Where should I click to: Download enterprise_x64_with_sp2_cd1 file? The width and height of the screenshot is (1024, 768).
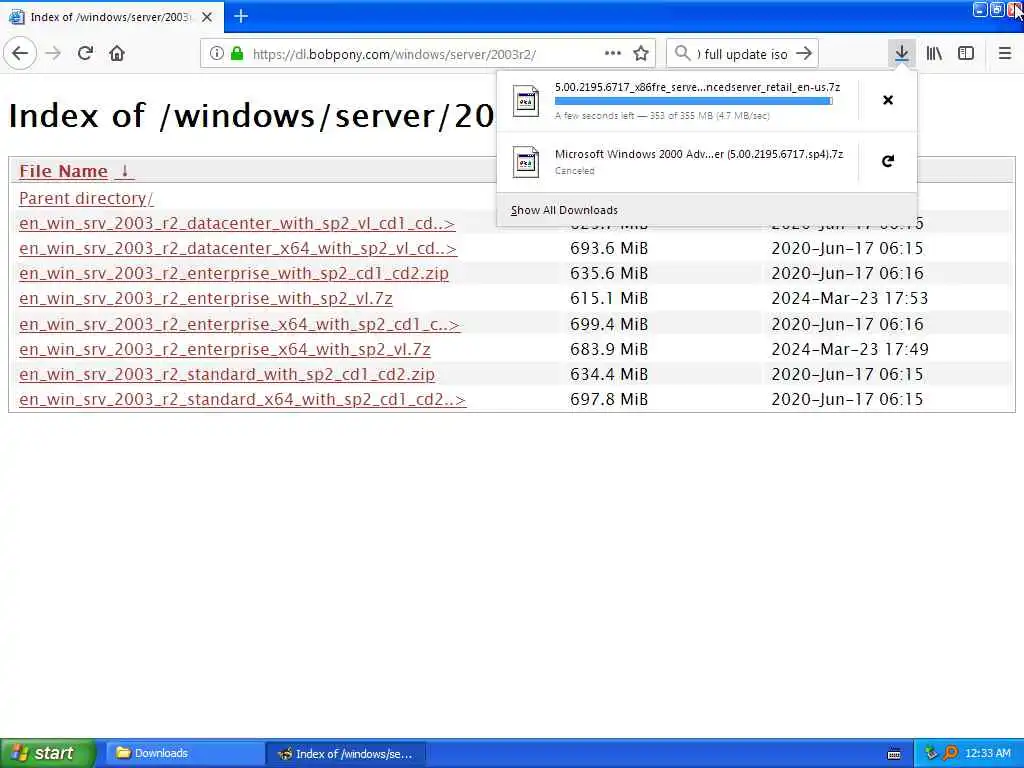(240, 325)
